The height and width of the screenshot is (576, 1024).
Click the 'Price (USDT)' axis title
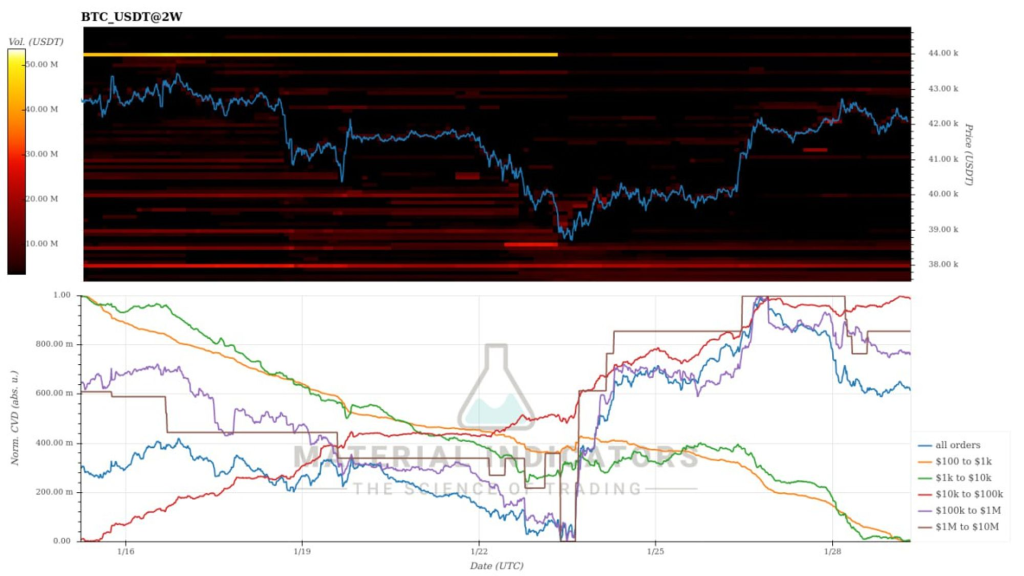[x=968, y=155]
